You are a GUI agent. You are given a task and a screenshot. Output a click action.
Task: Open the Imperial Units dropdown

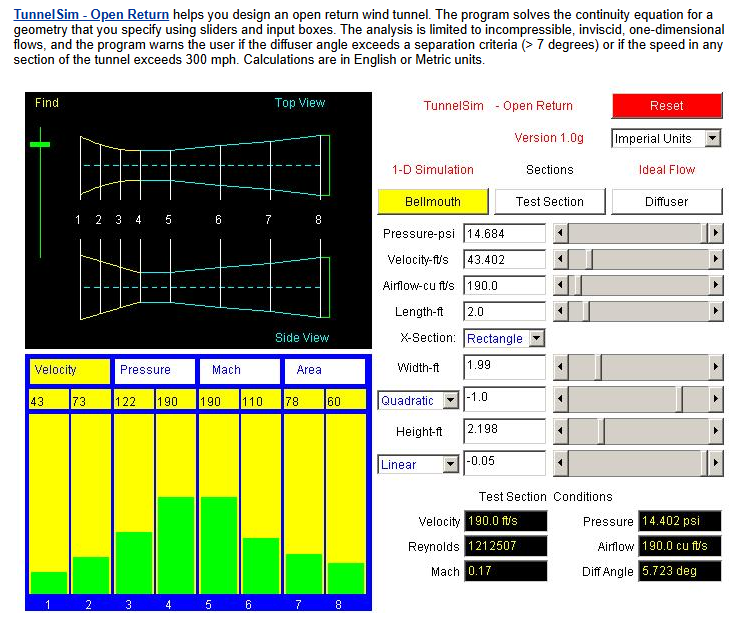click(712, 139)
